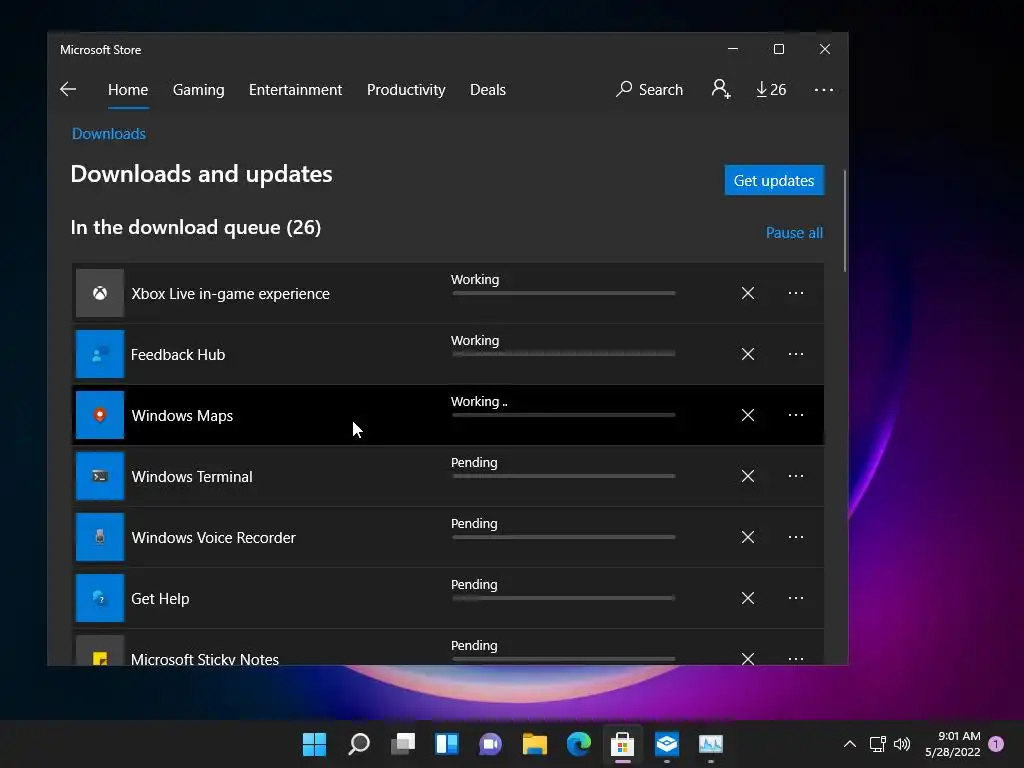The image size is (1024, 768).
Task: Select the Get Help name text
Action: [x=160, y=599]
